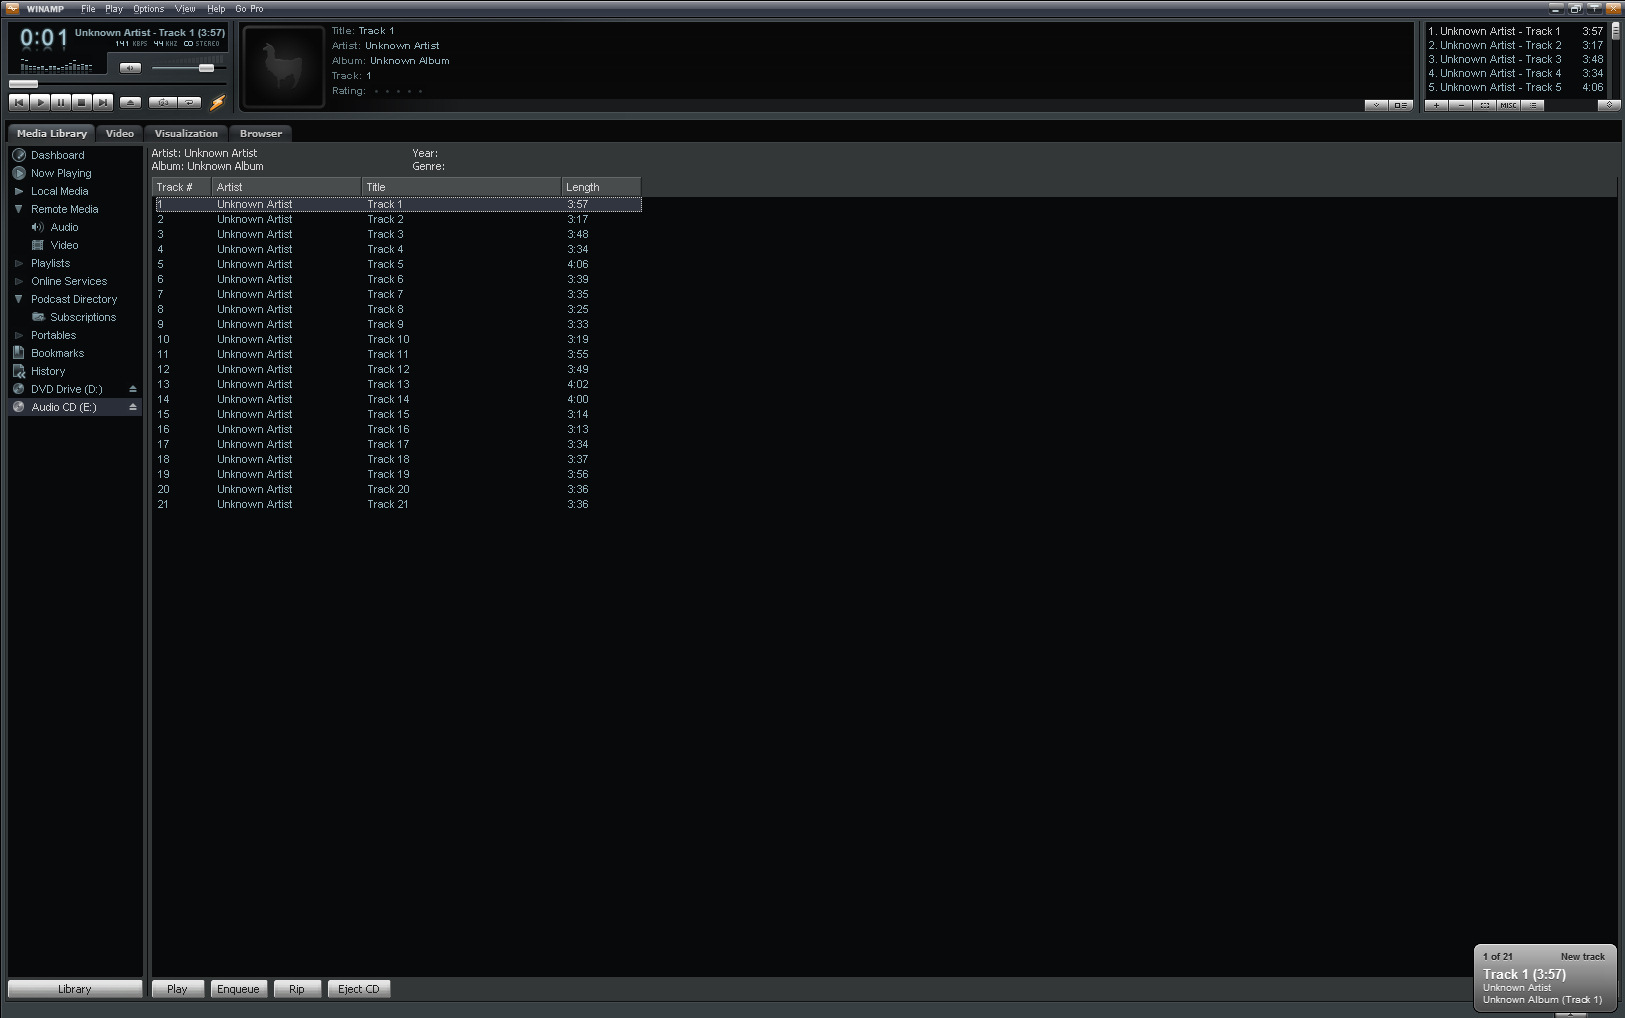The width and height of the screenshot is (1625, 1018).
Task: Eject the DVD Drive (D:)
Action: 132,389
